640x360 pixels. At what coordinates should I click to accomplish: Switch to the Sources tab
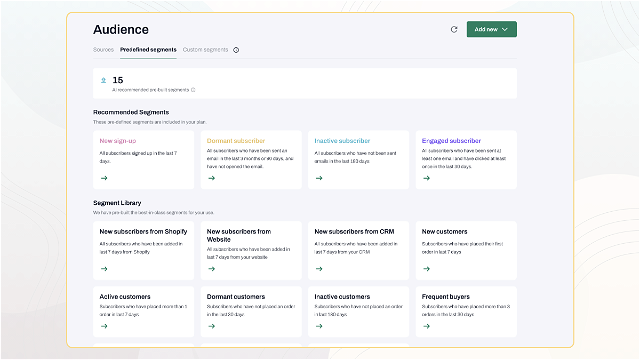point(103,49)
